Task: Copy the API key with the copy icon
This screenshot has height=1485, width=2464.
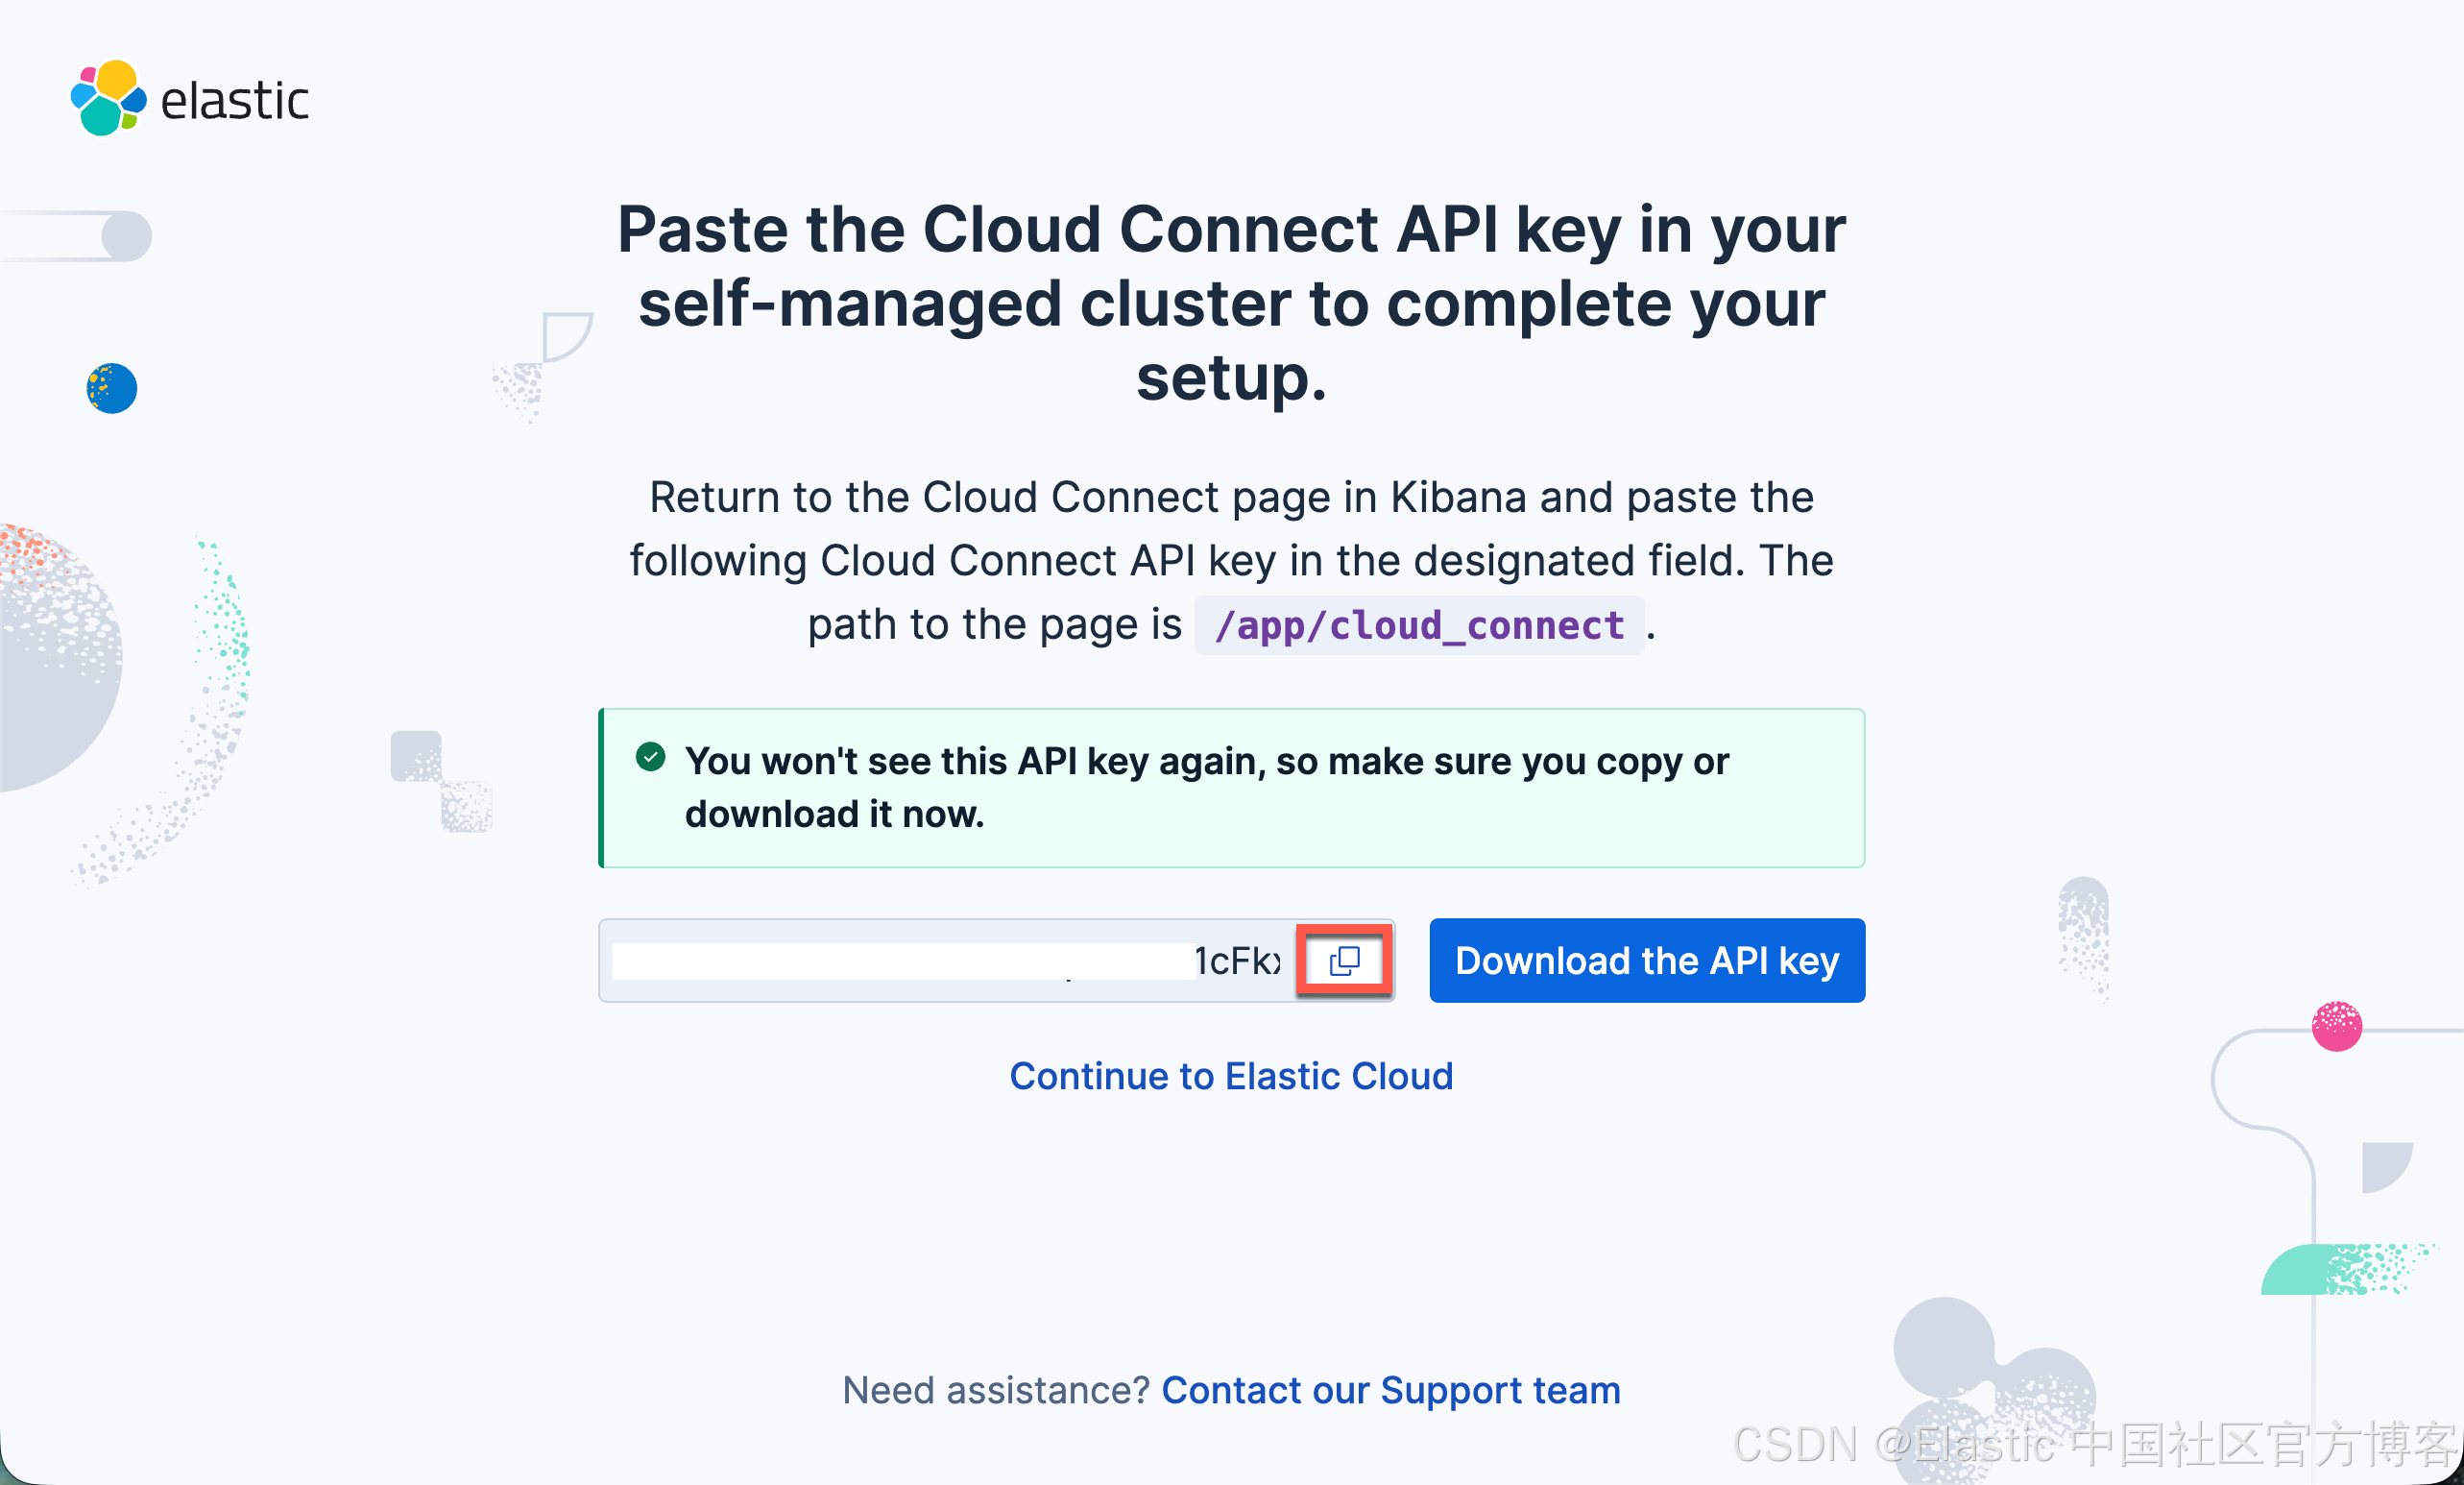Action: pos(1344,960)
